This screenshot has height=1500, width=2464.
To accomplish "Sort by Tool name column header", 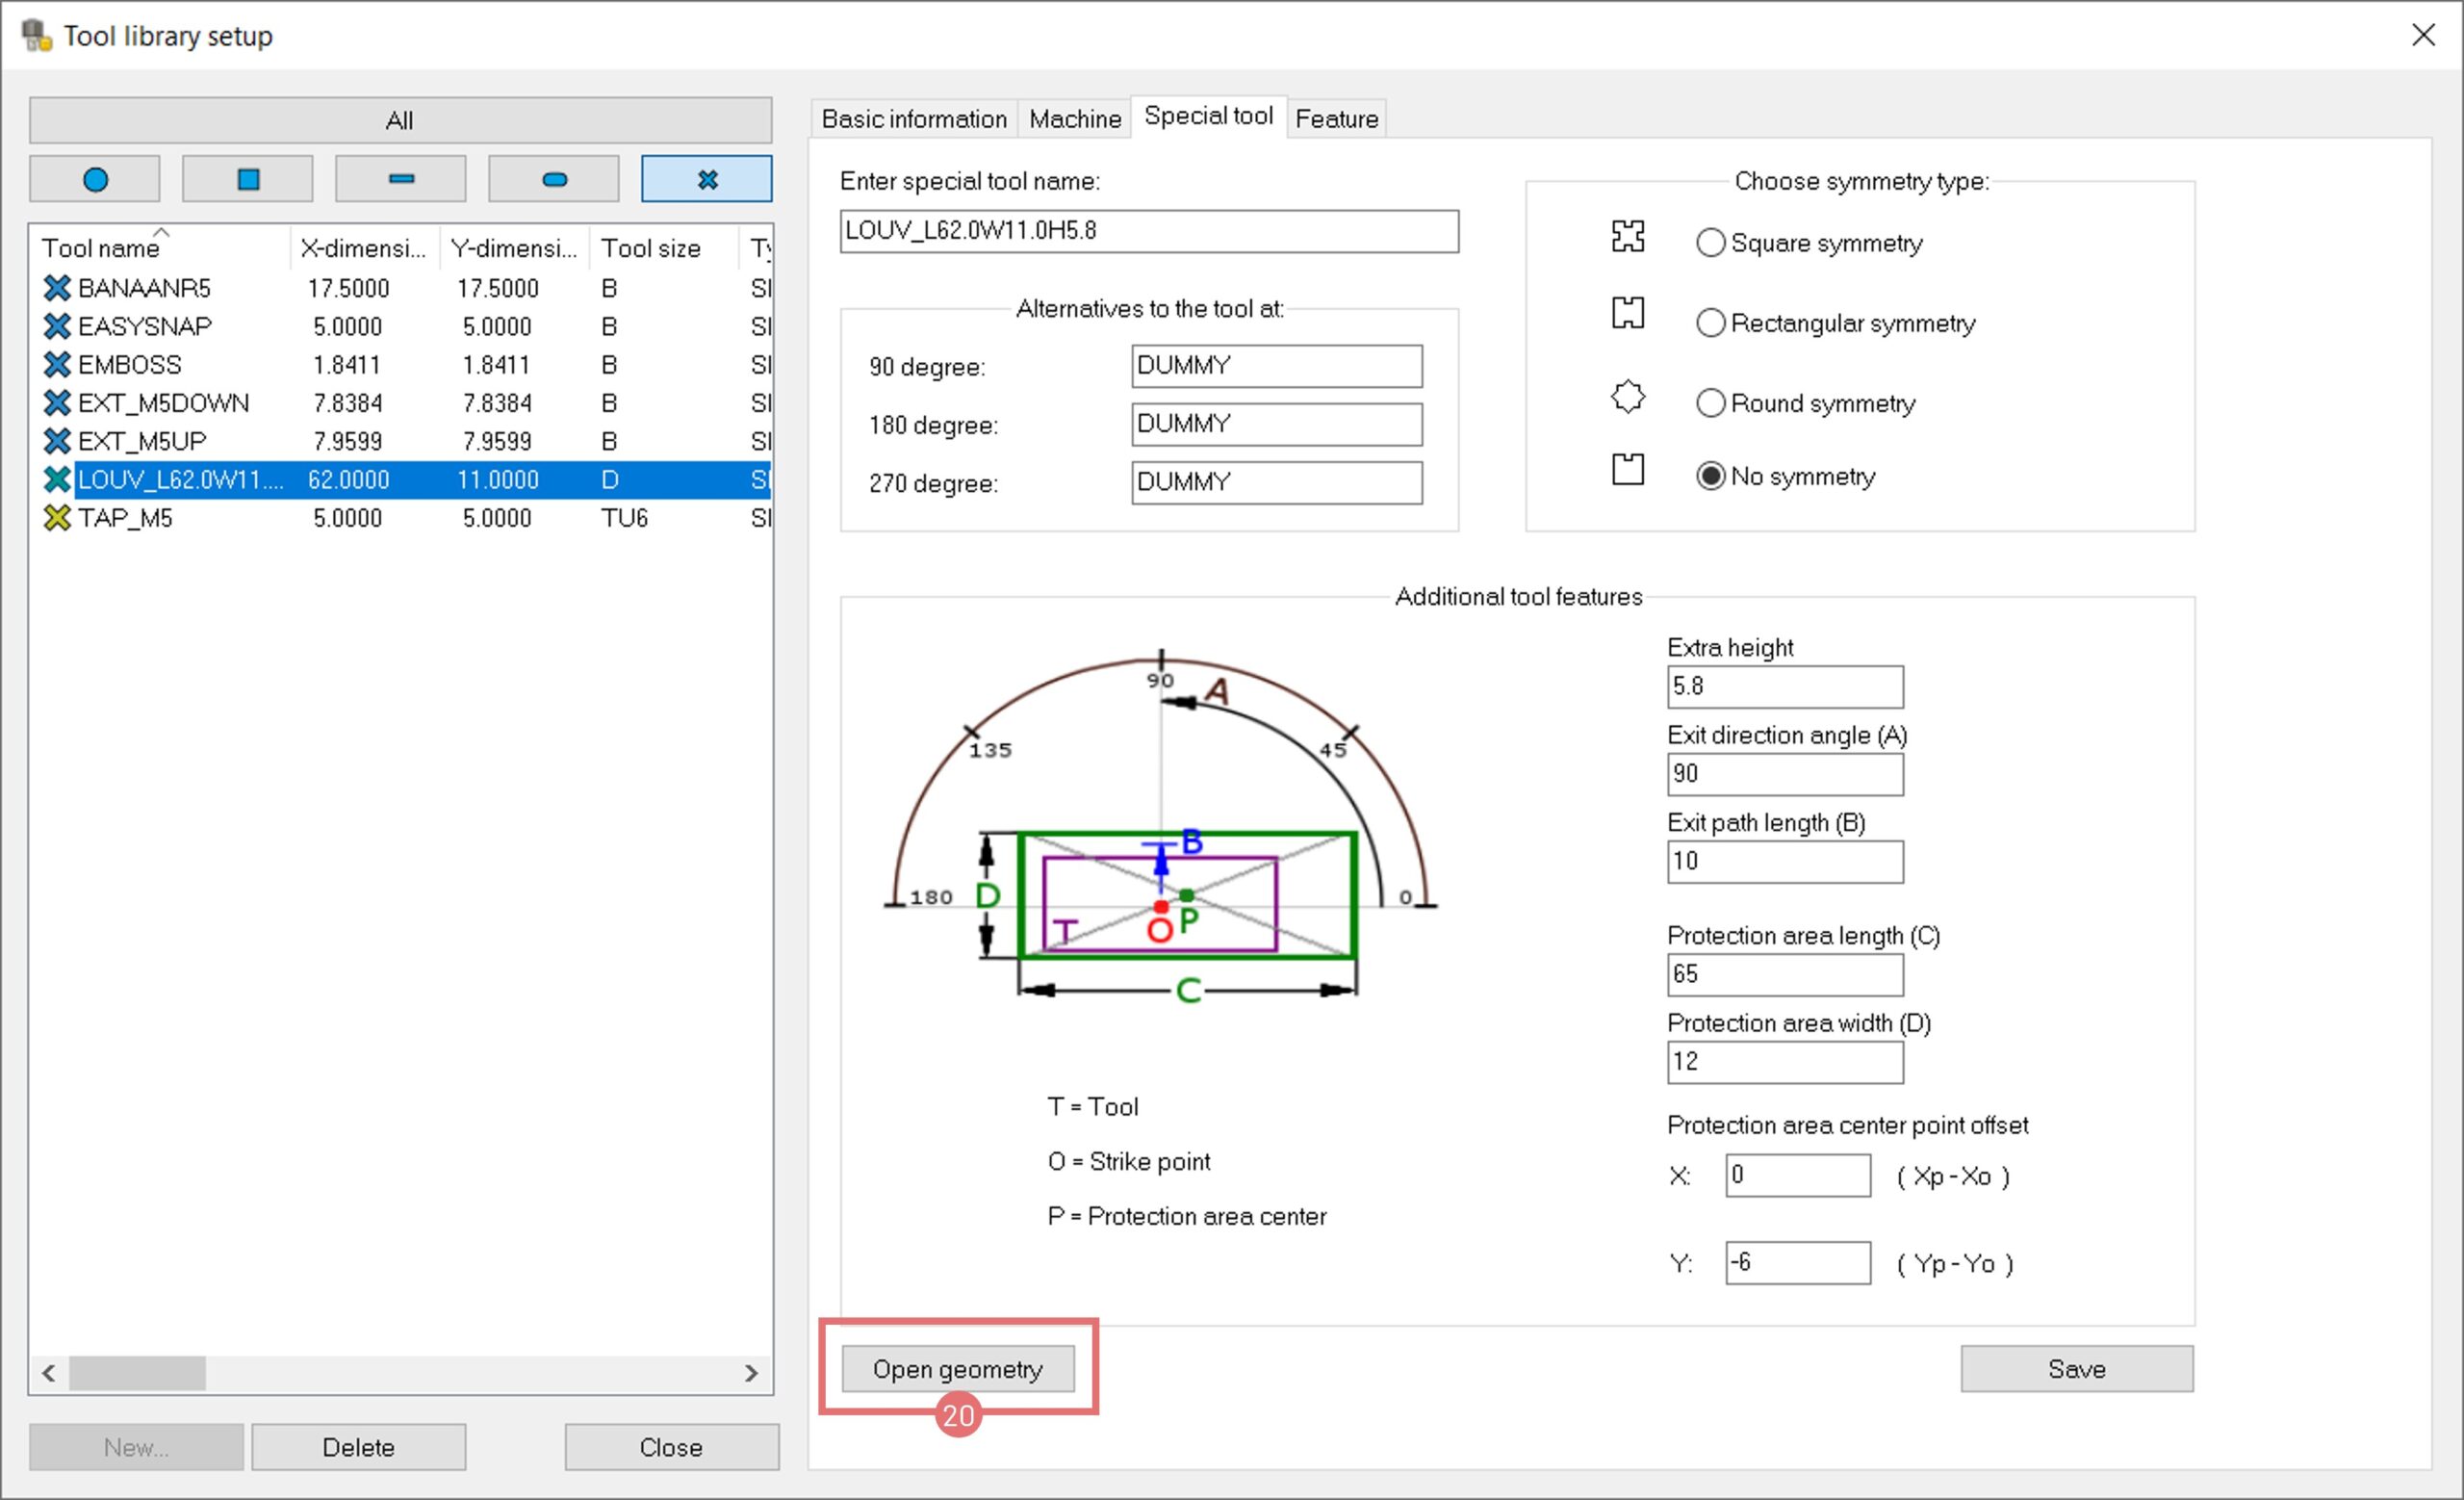I will coord(100,248).
